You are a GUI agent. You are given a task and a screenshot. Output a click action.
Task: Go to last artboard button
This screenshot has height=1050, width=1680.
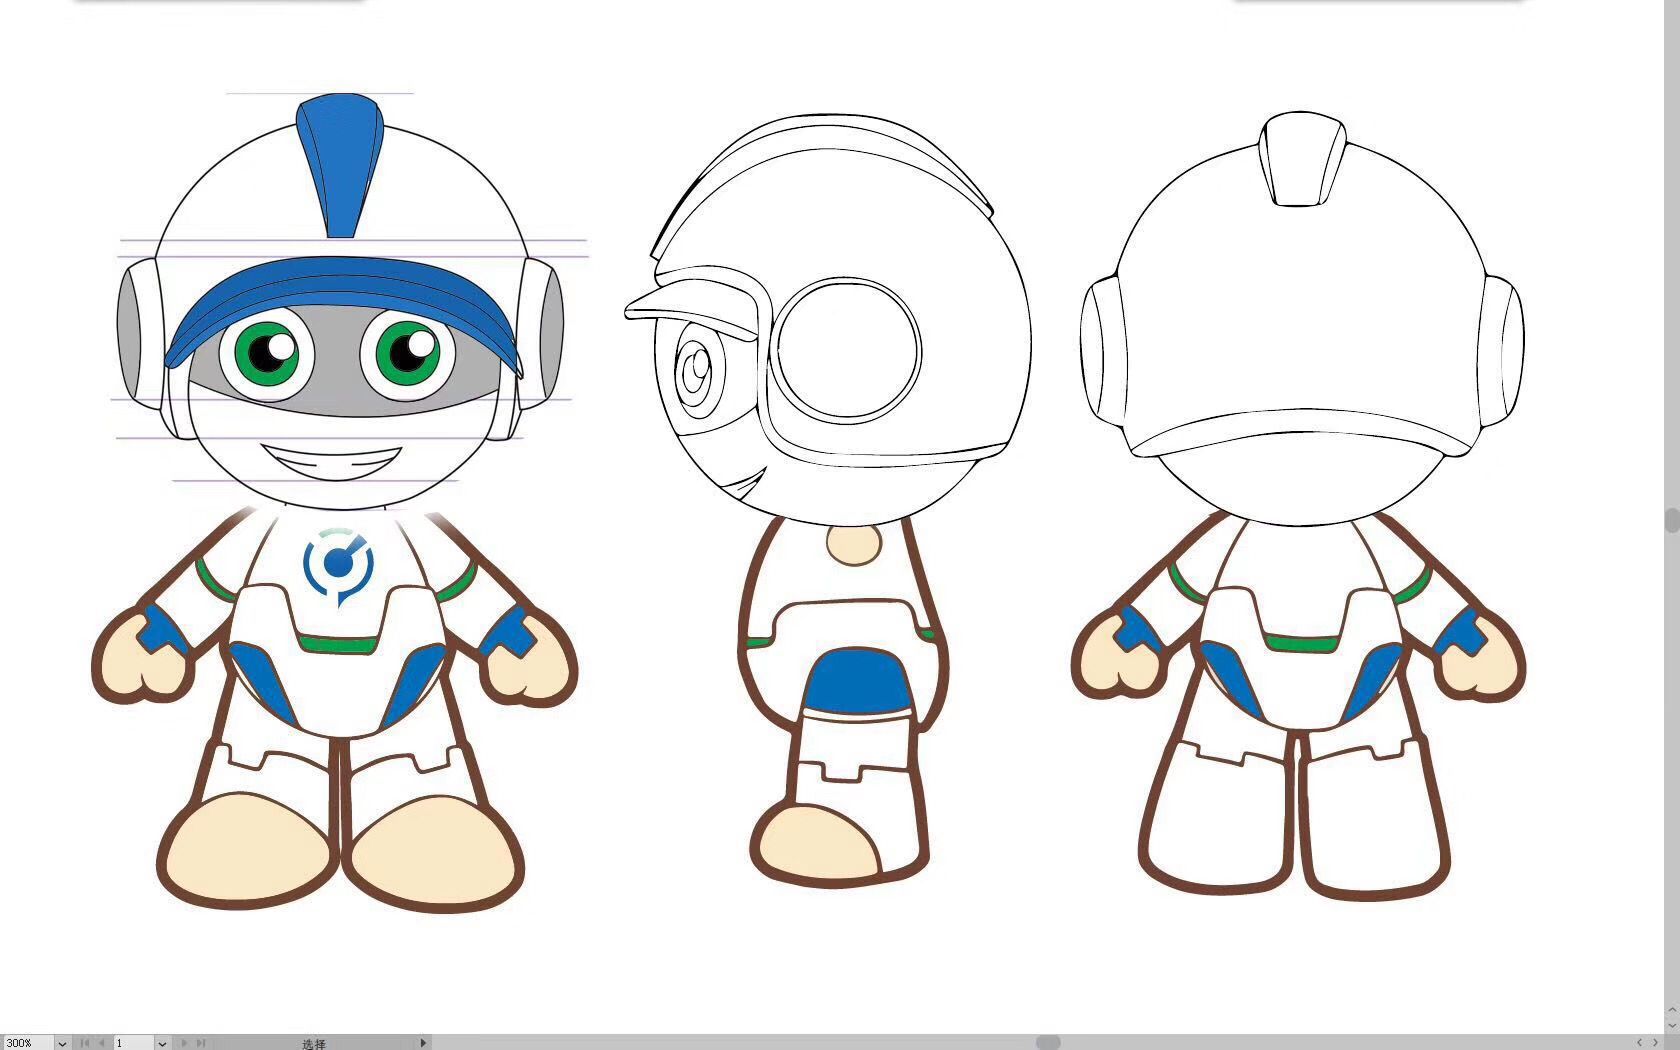[x=200, y=1043]
